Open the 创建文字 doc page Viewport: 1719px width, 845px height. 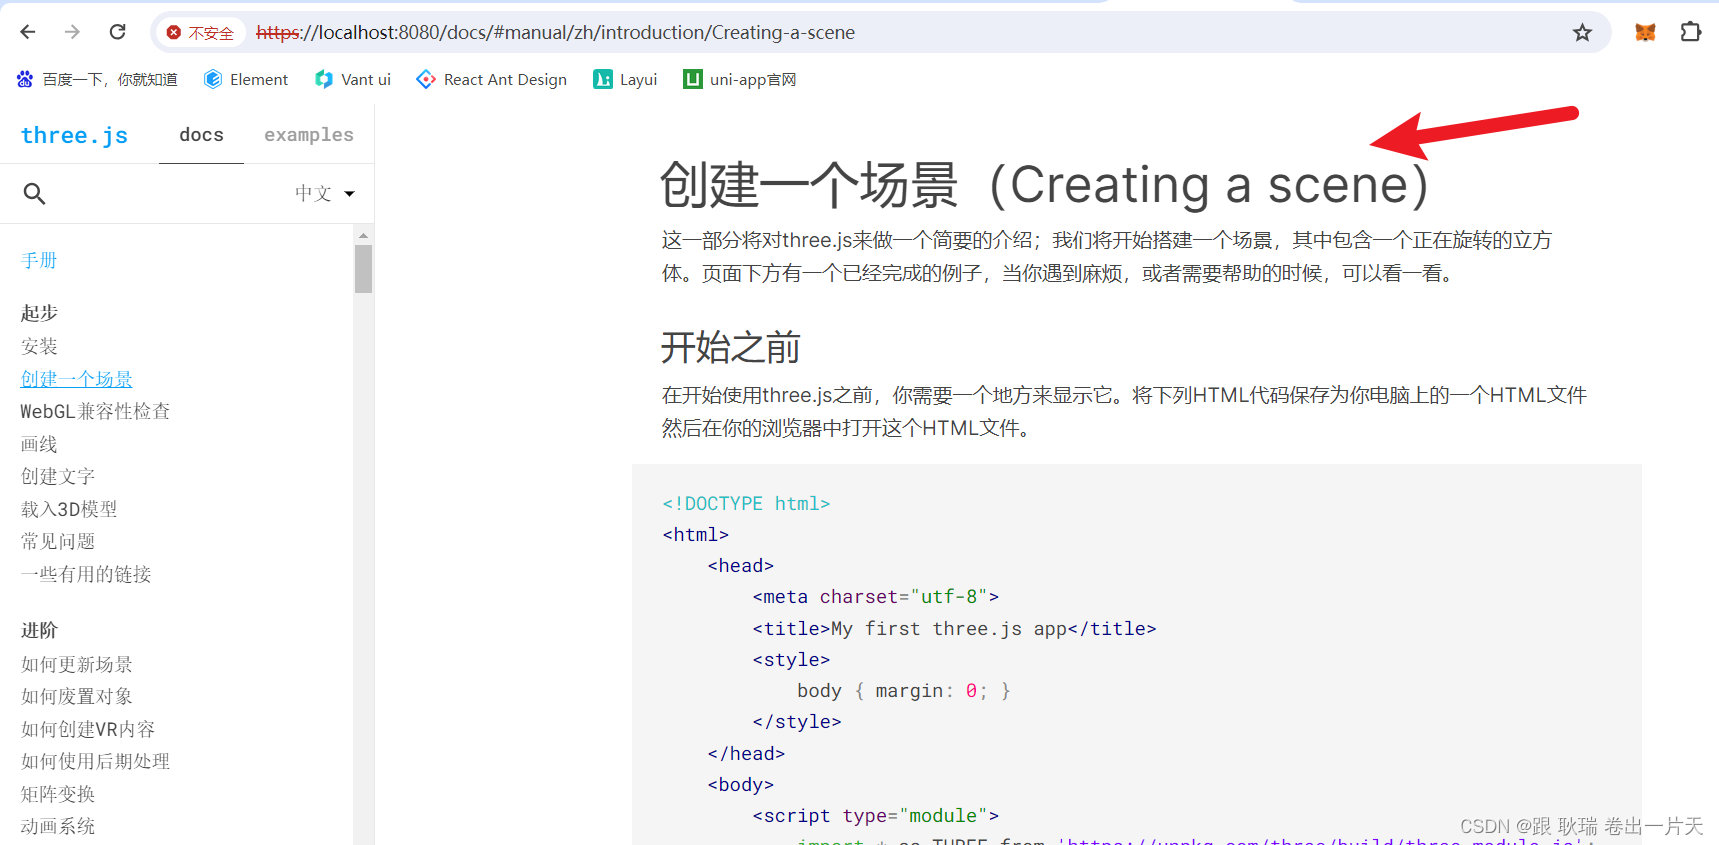58,476
